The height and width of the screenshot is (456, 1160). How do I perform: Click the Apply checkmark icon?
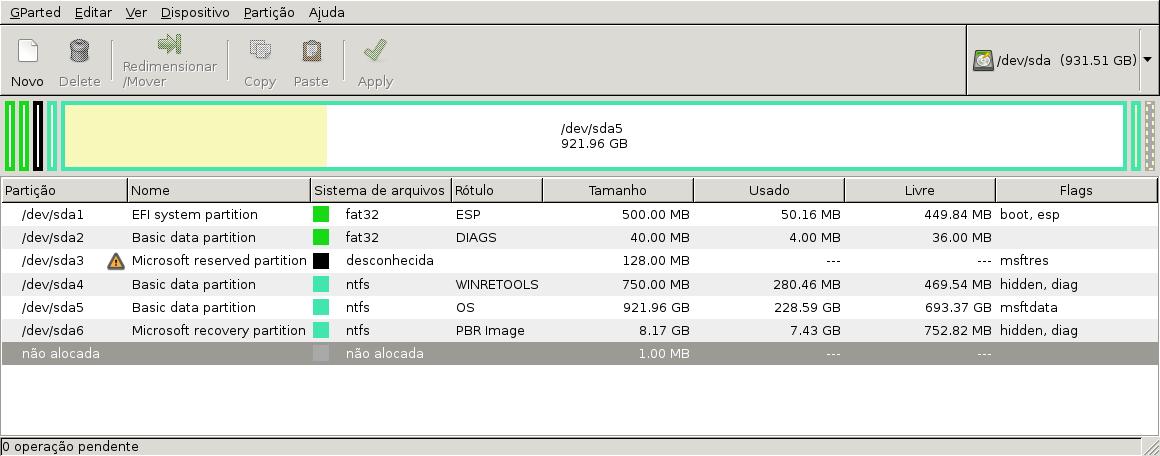375,51
